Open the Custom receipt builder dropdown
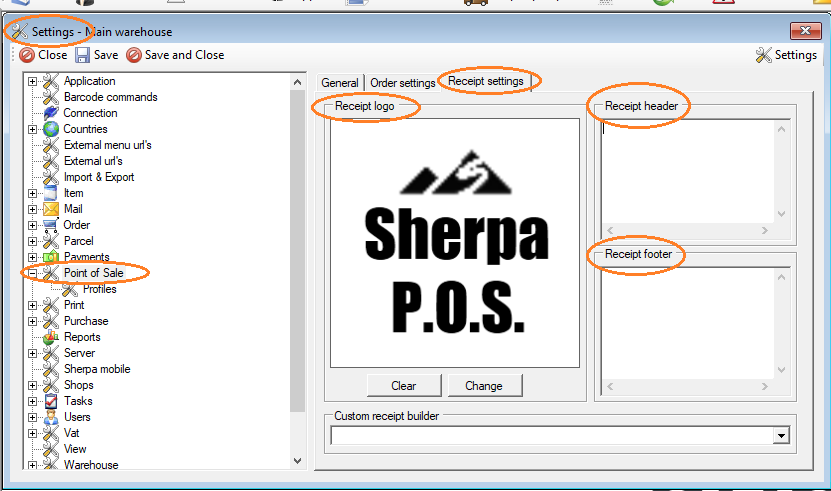The height and width of the screenshot is (491, 831). pyautogui.click(x=781, y=436)
